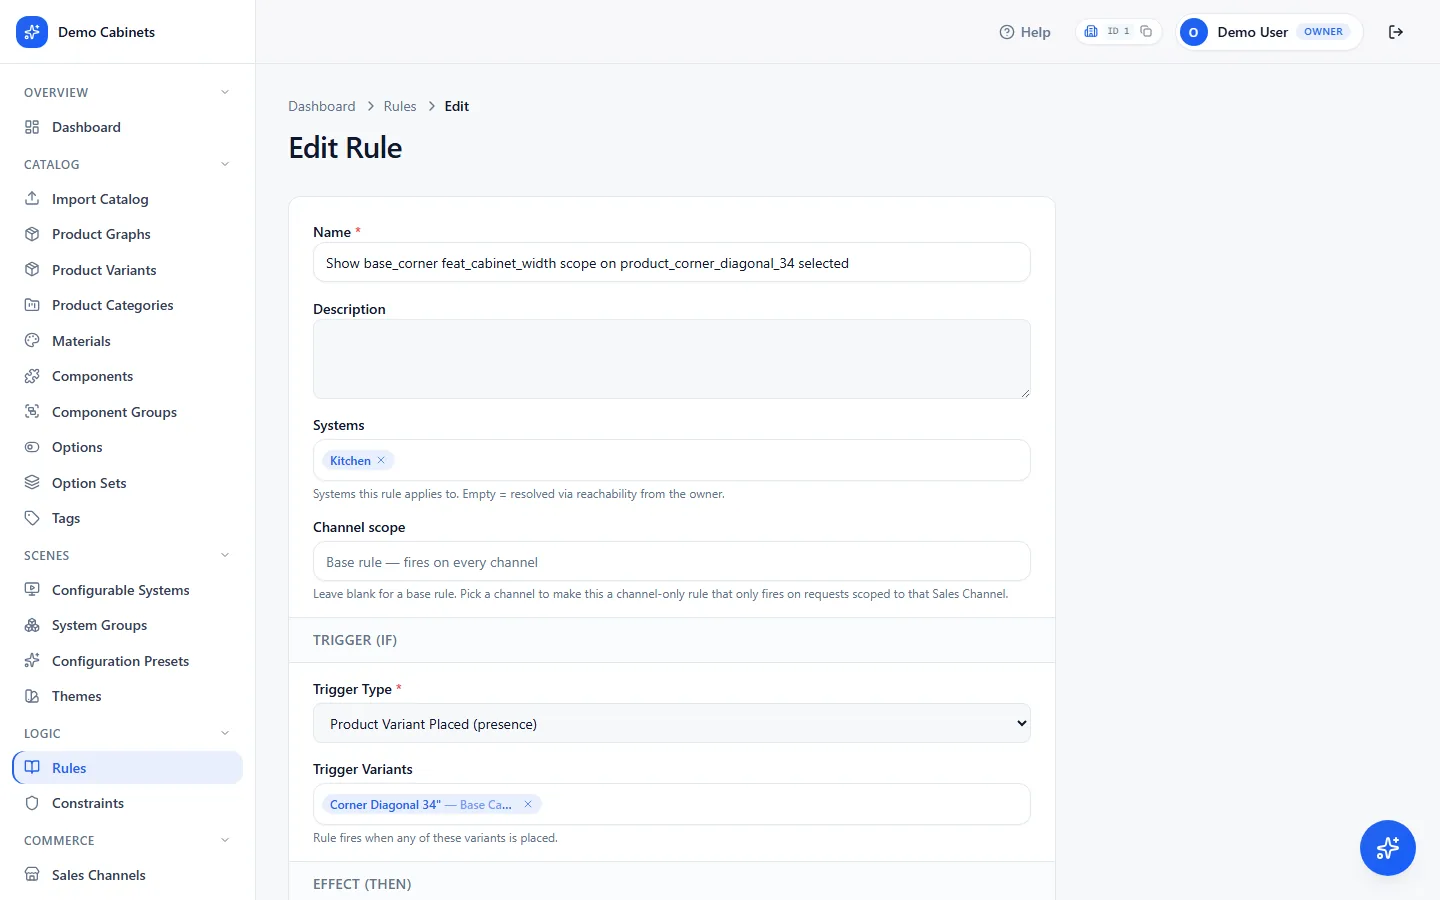Click the Product Variants icon

(x=32, y=270)
